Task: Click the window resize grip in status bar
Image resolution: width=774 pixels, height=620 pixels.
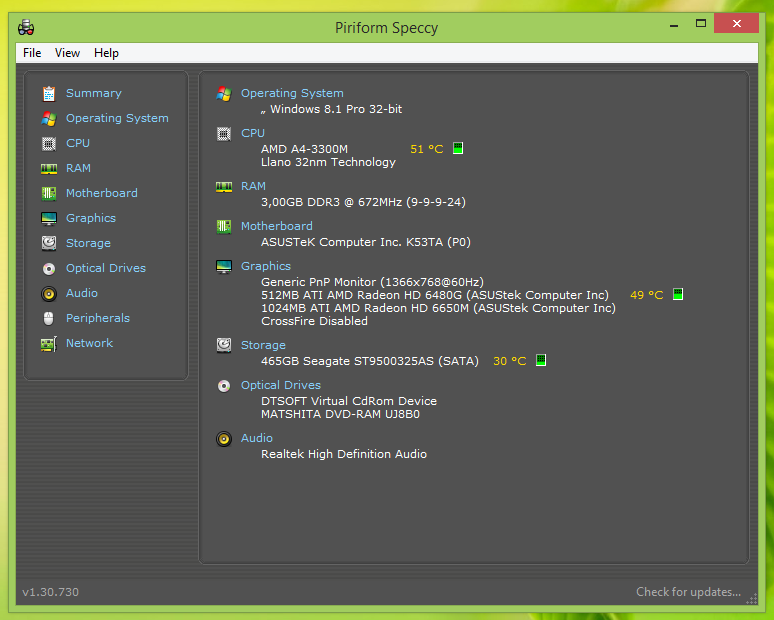Action: 751,599
